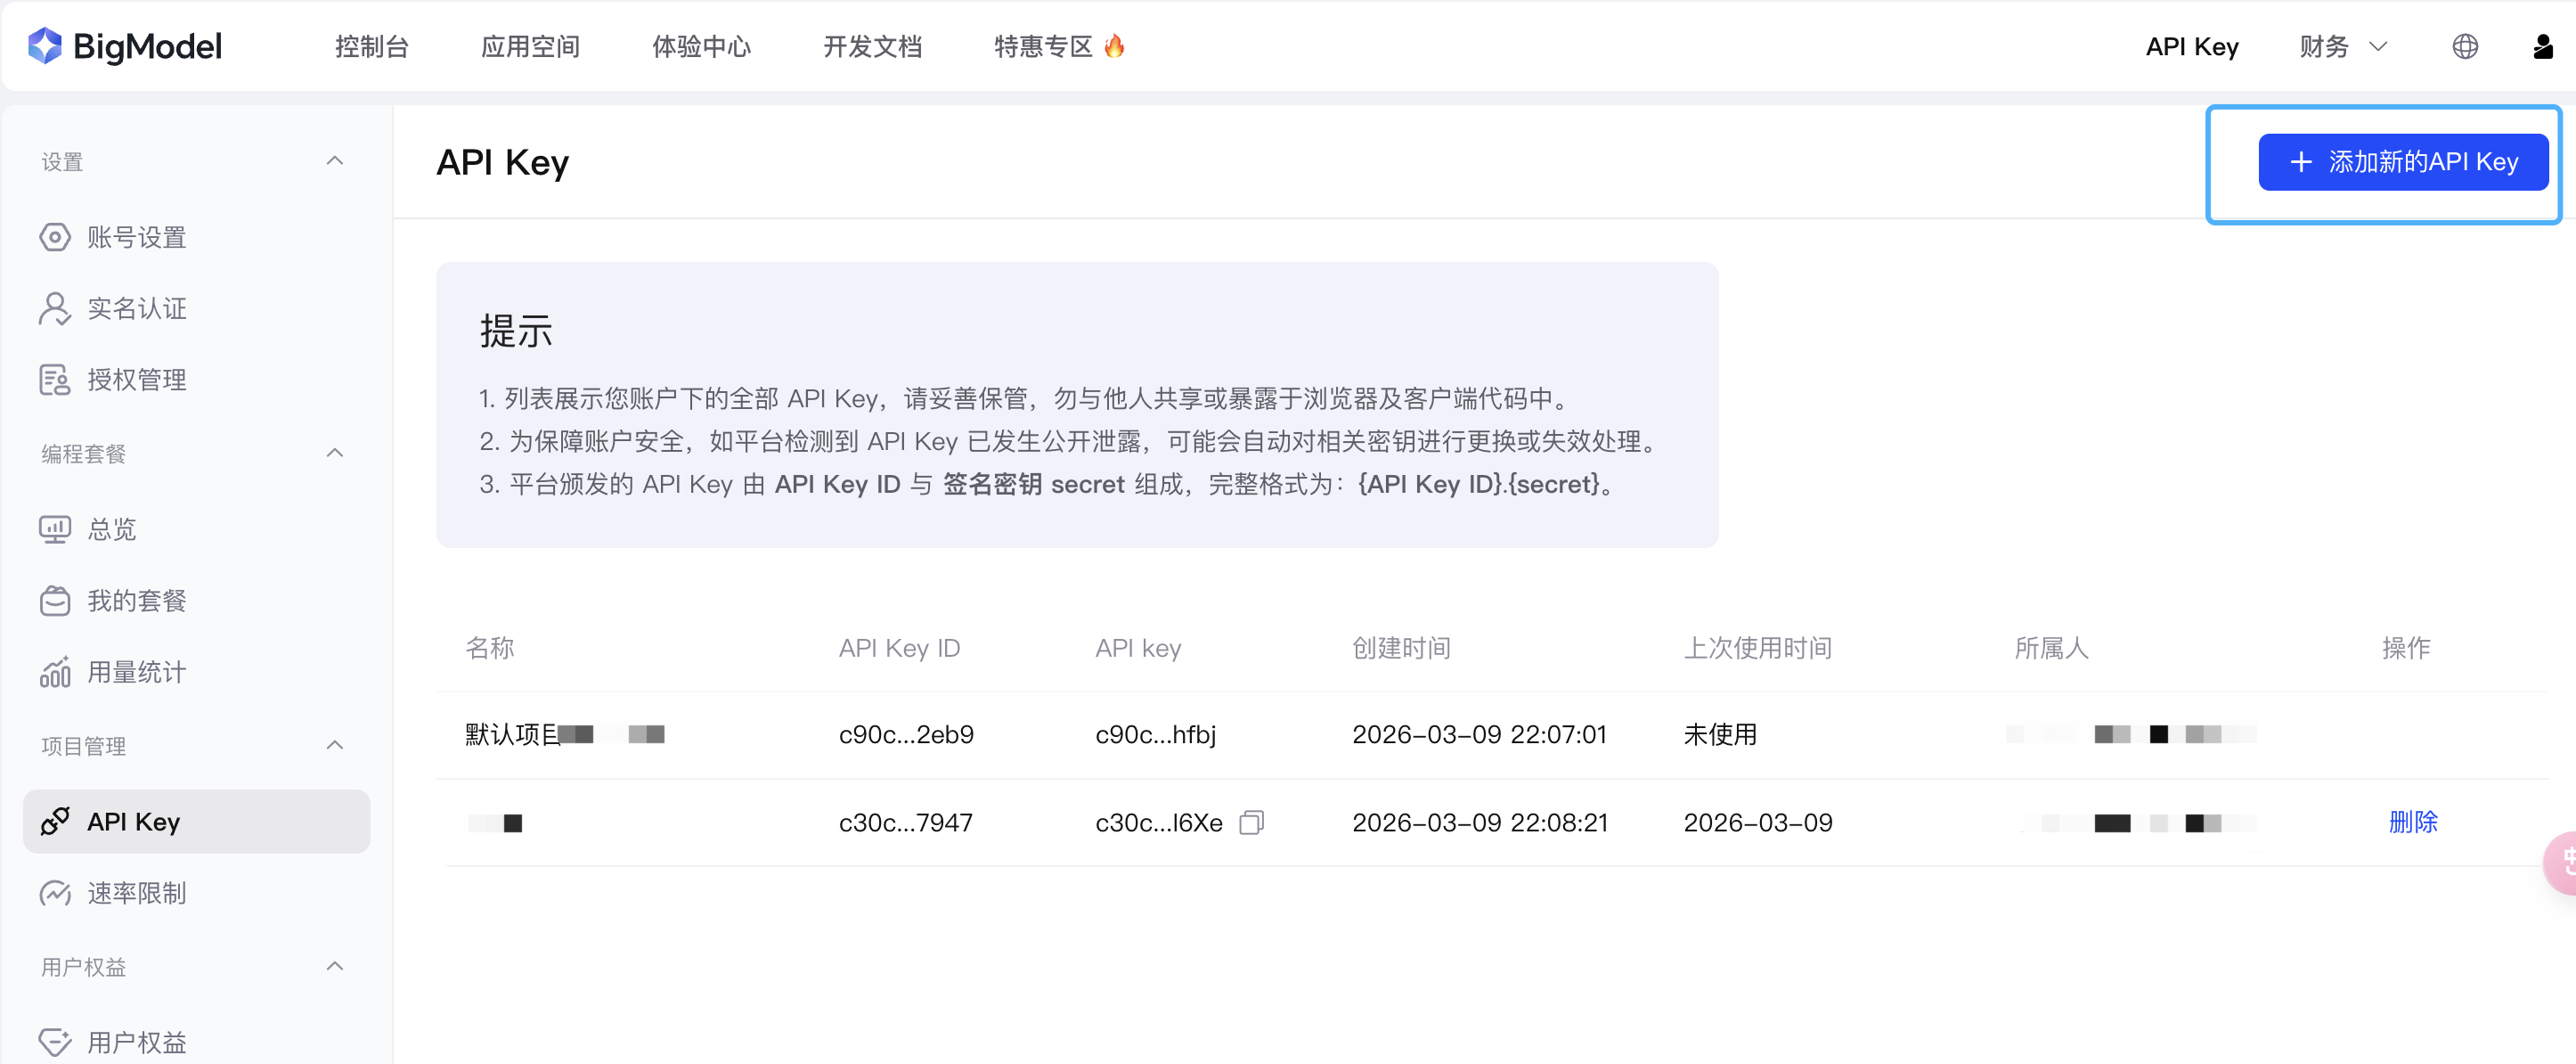
Task: Click the floating pink widget at right edge
Action: [2562, 862]
